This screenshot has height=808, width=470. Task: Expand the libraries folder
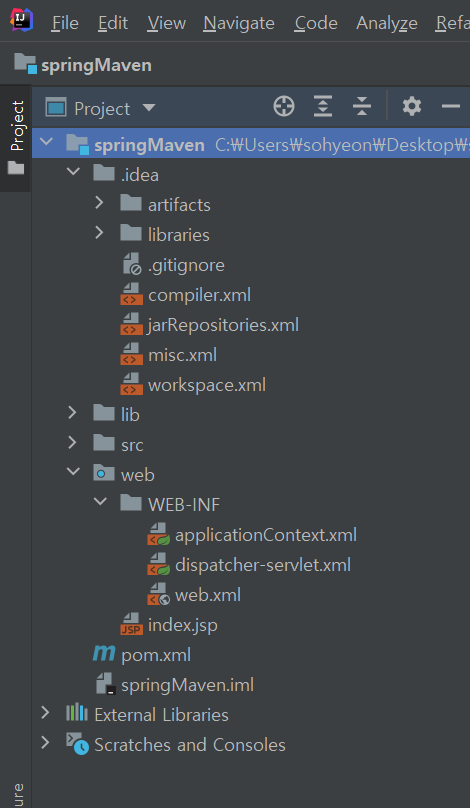99,232
